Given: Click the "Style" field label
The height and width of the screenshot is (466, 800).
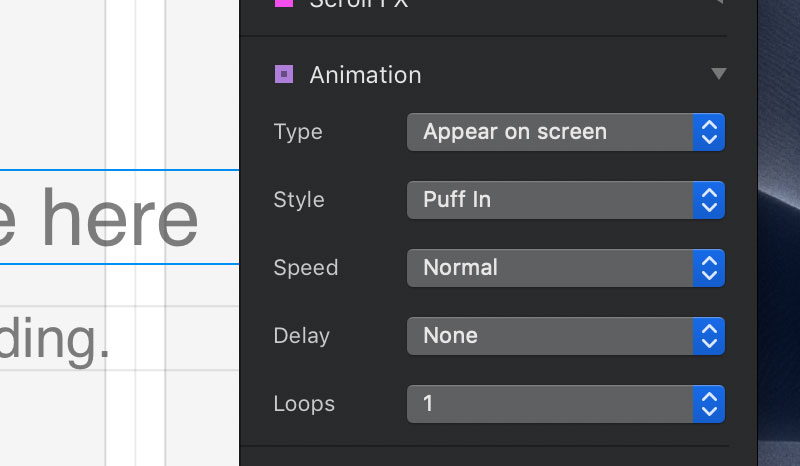Looking at the screenshot, I should 299,200.
